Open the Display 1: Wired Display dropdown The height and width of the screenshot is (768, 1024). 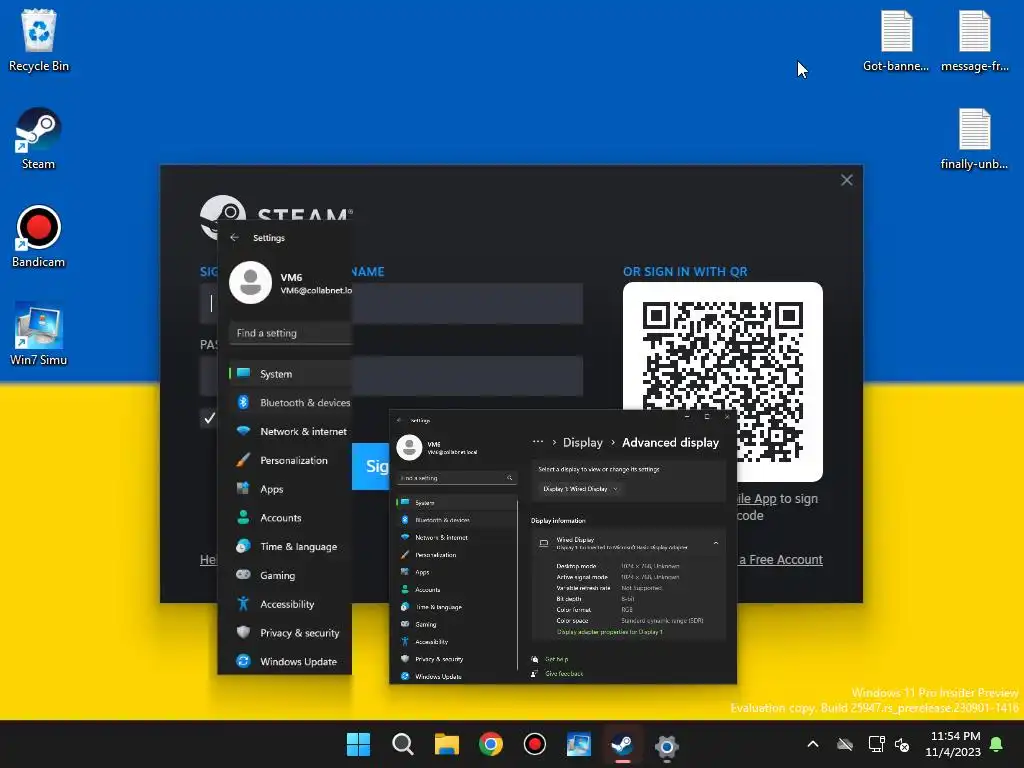580,488
